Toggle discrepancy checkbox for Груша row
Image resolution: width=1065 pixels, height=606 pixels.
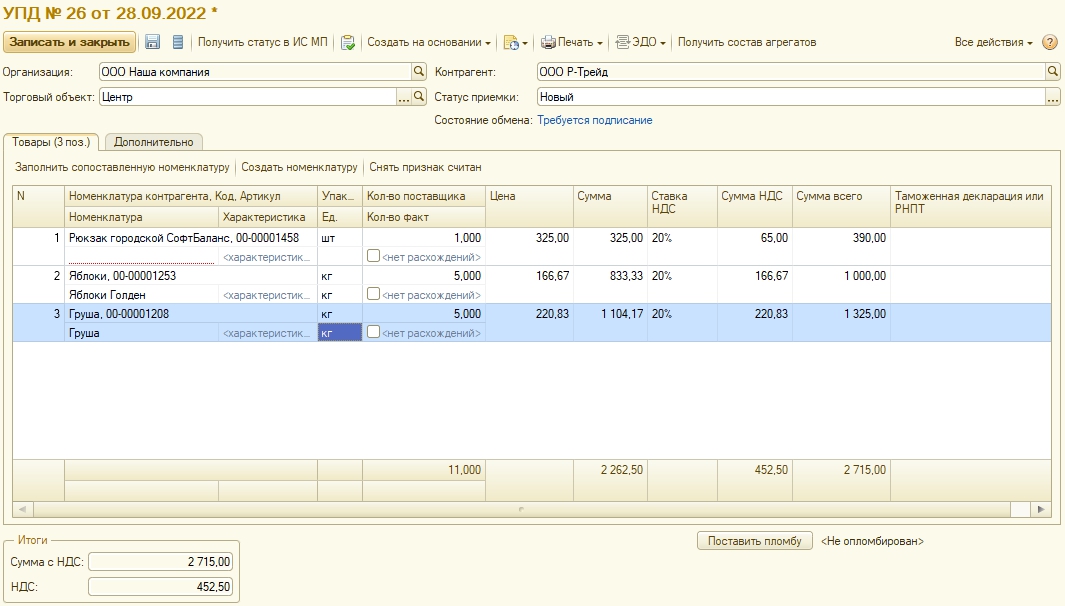373,332
